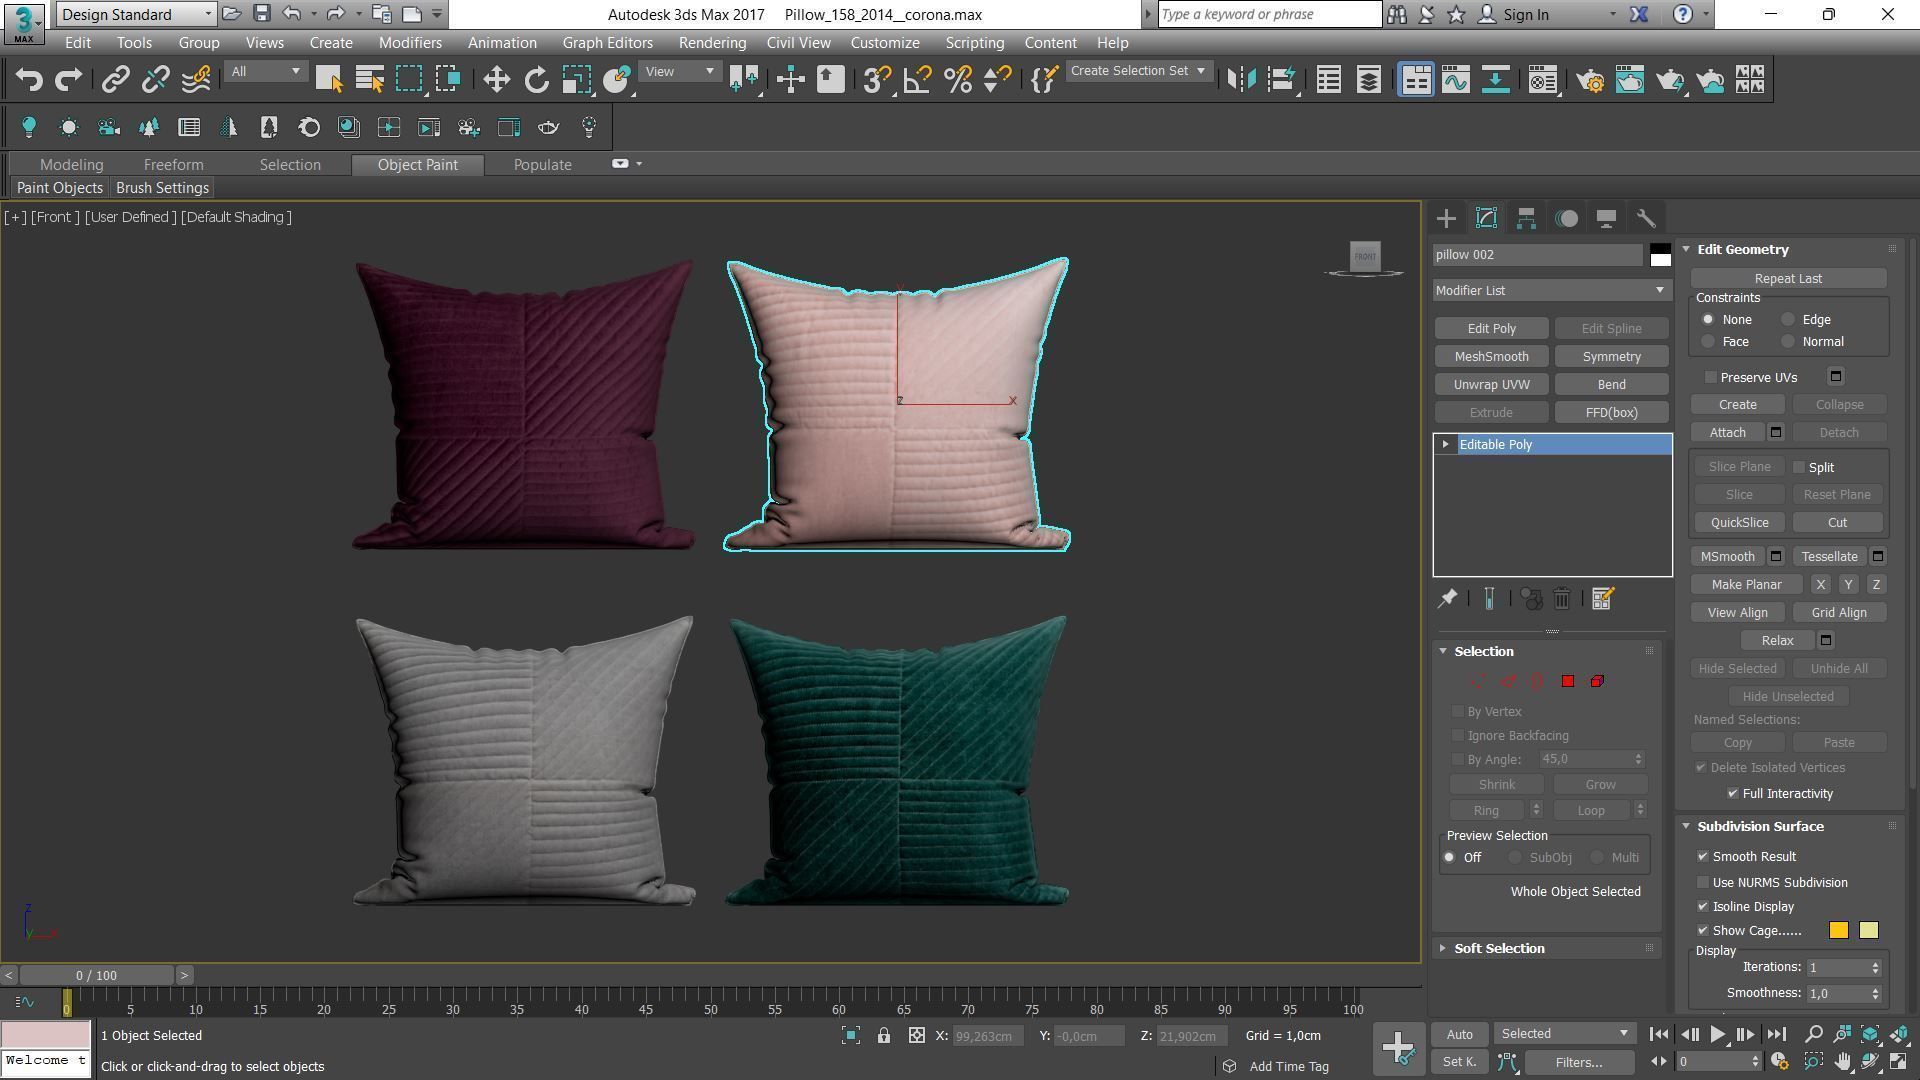Select the Edge constraint radio

point(1788,320)
